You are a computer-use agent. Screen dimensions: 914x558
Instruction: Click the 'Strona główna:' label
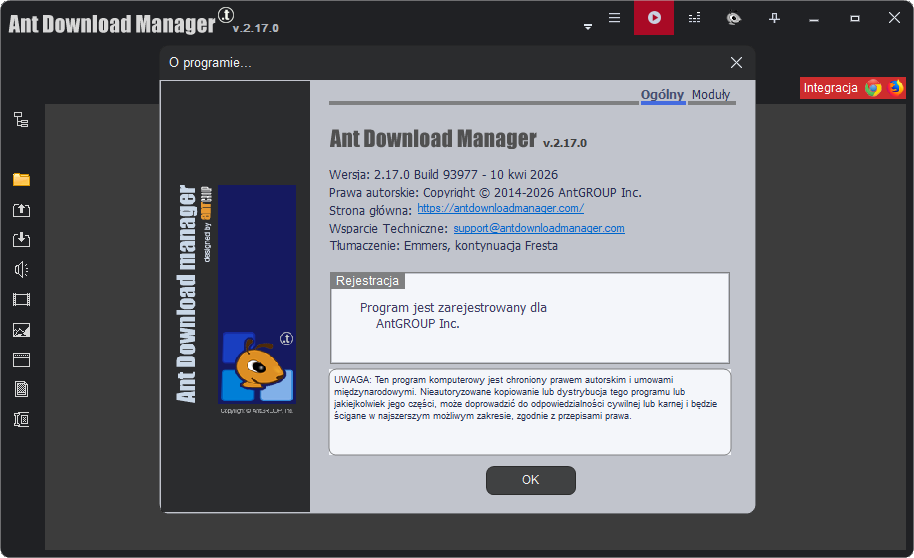tap(370, 210)
